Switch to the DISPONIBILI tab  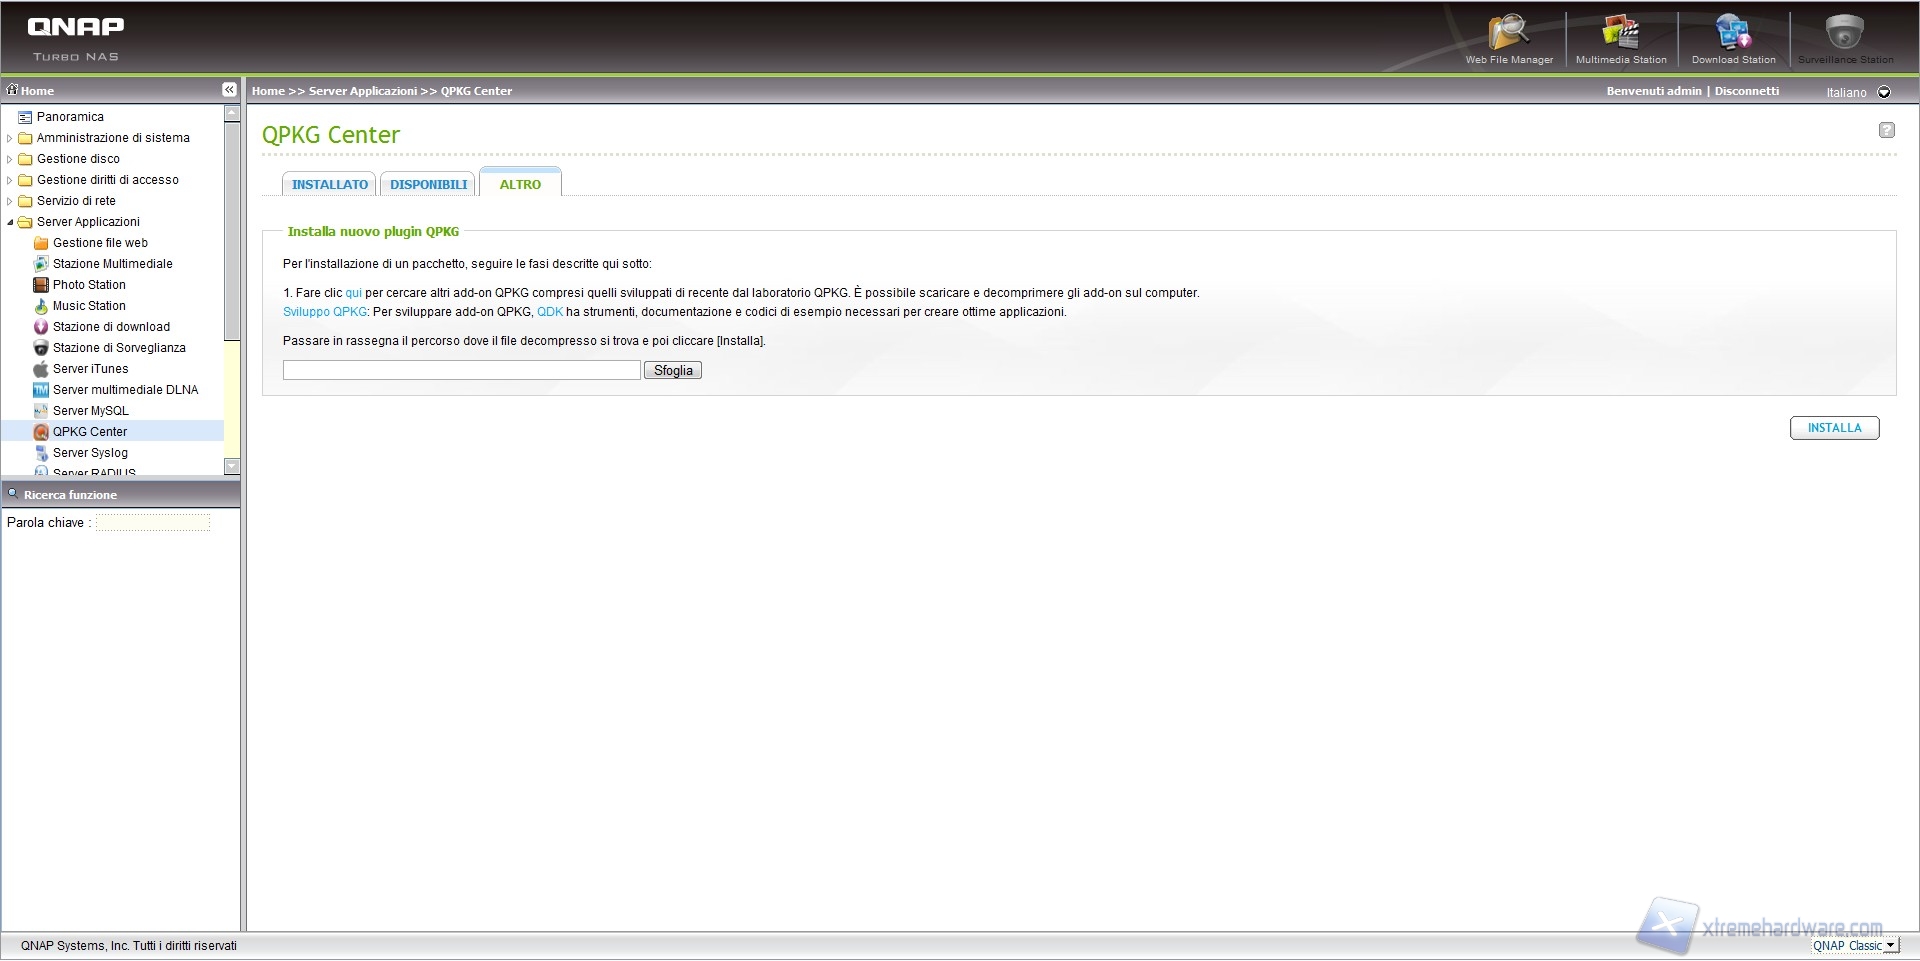tap(428, 185)
